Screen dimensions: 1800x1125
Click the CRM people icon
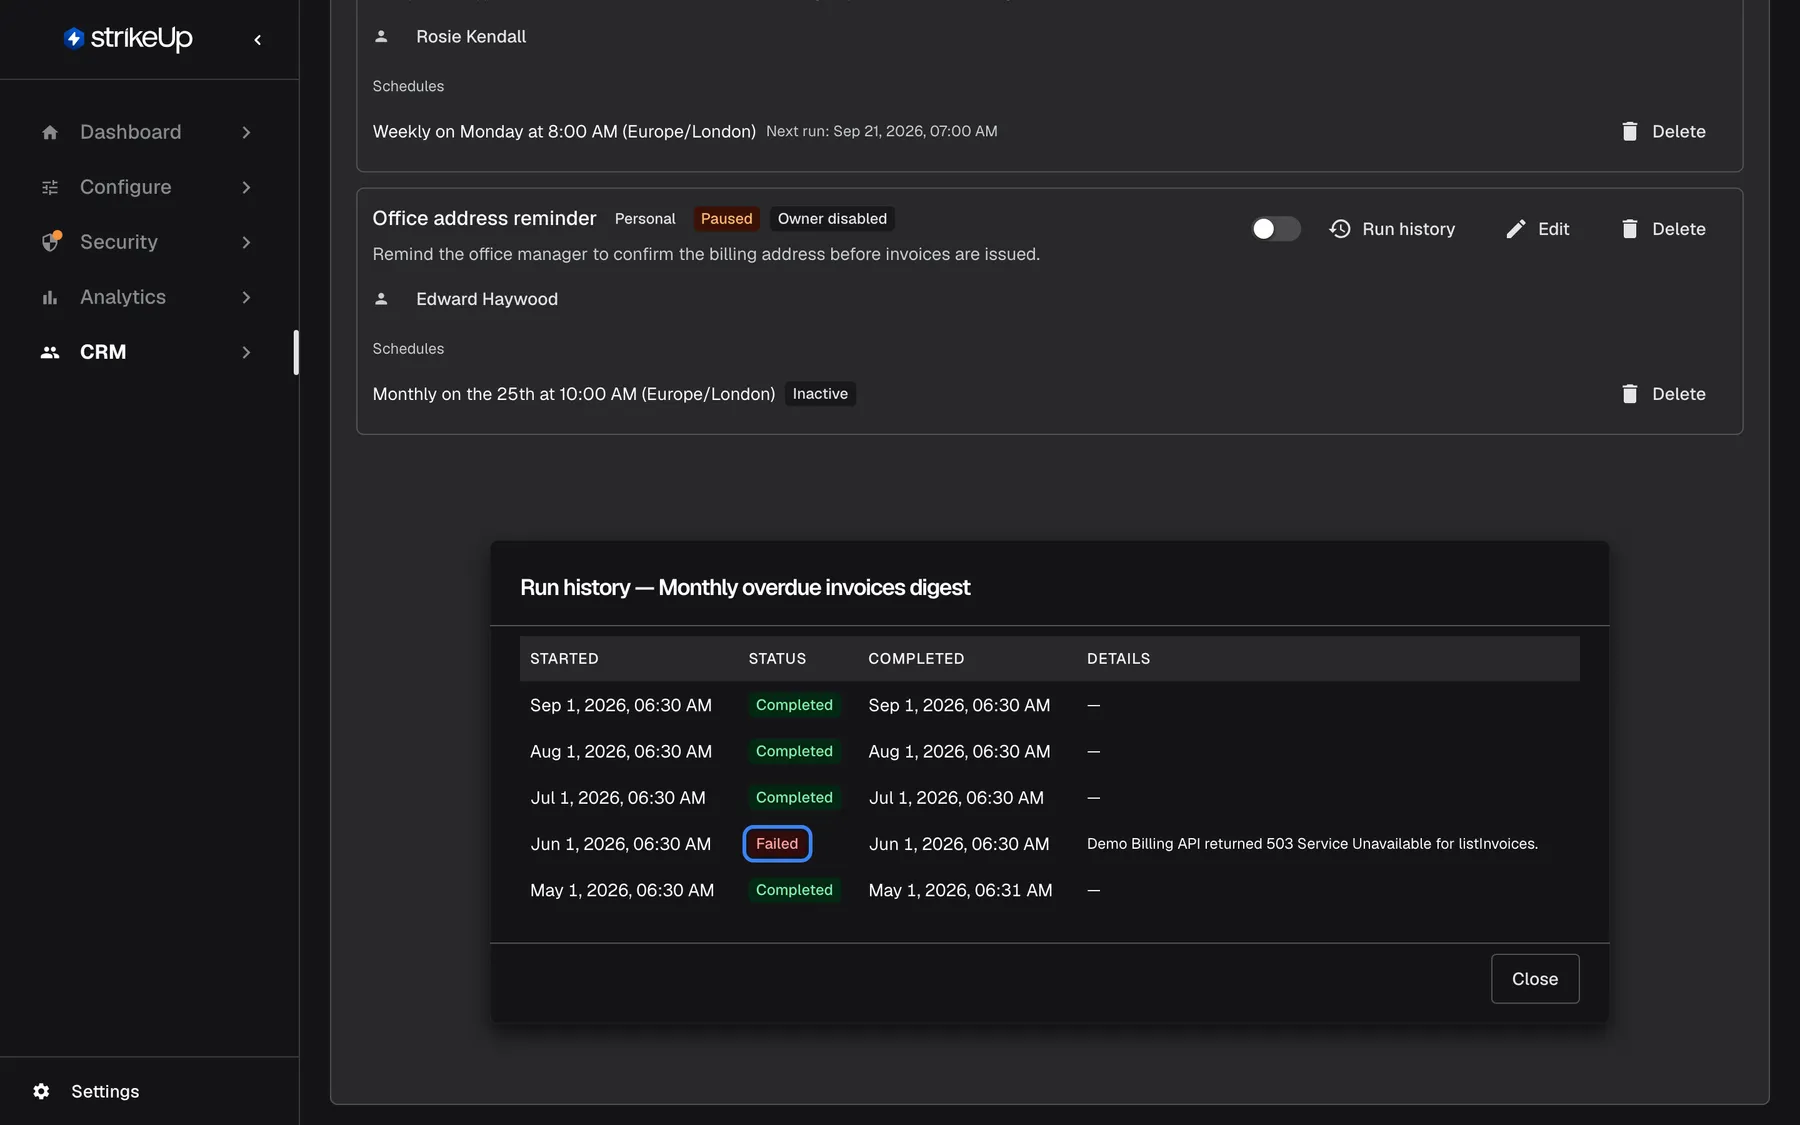point(50,352)
